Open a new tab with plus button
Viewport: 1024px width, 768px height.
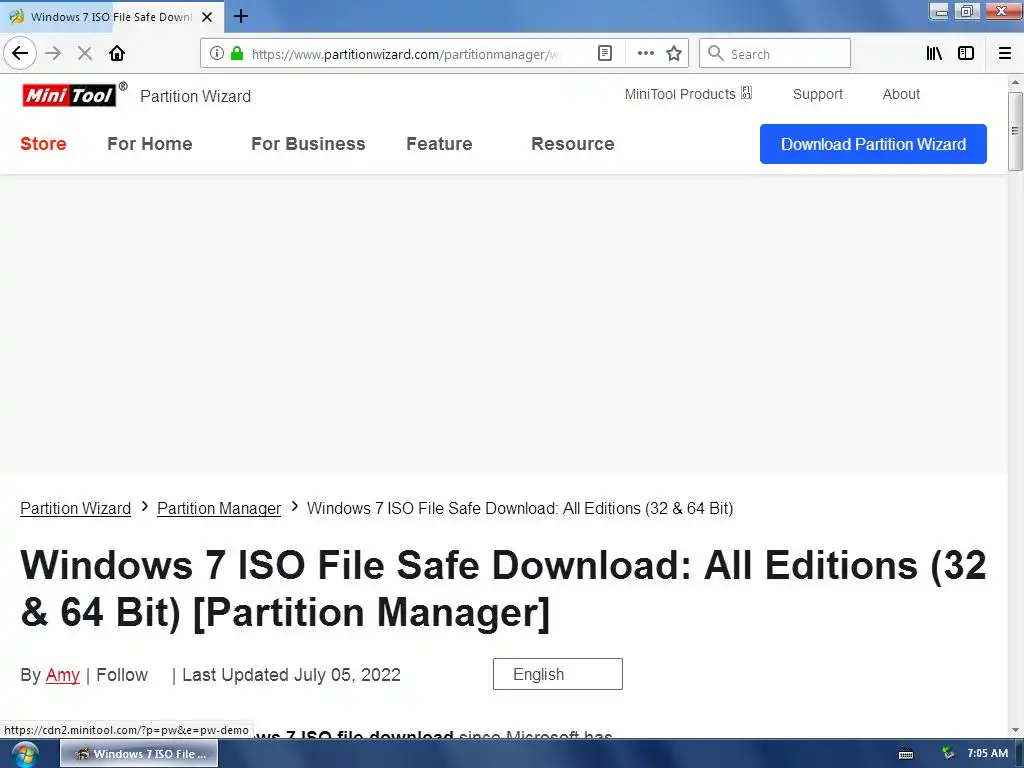tap(241, 16)
